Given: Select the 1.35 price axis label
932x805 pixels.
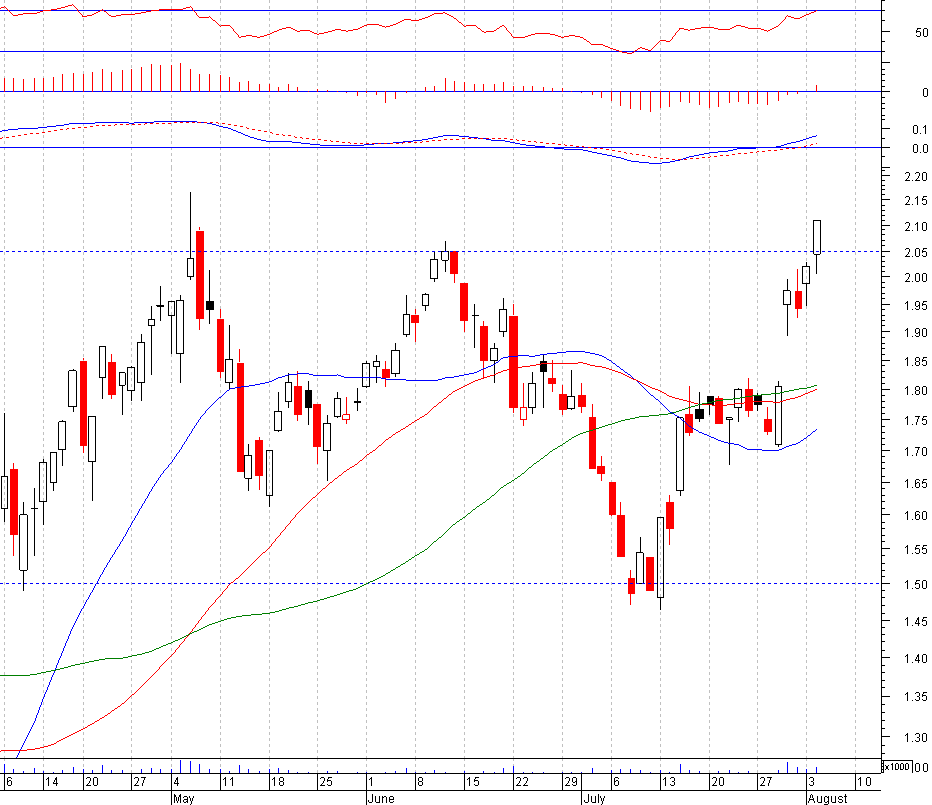Looking at the screenshot, I should [915, 697].
